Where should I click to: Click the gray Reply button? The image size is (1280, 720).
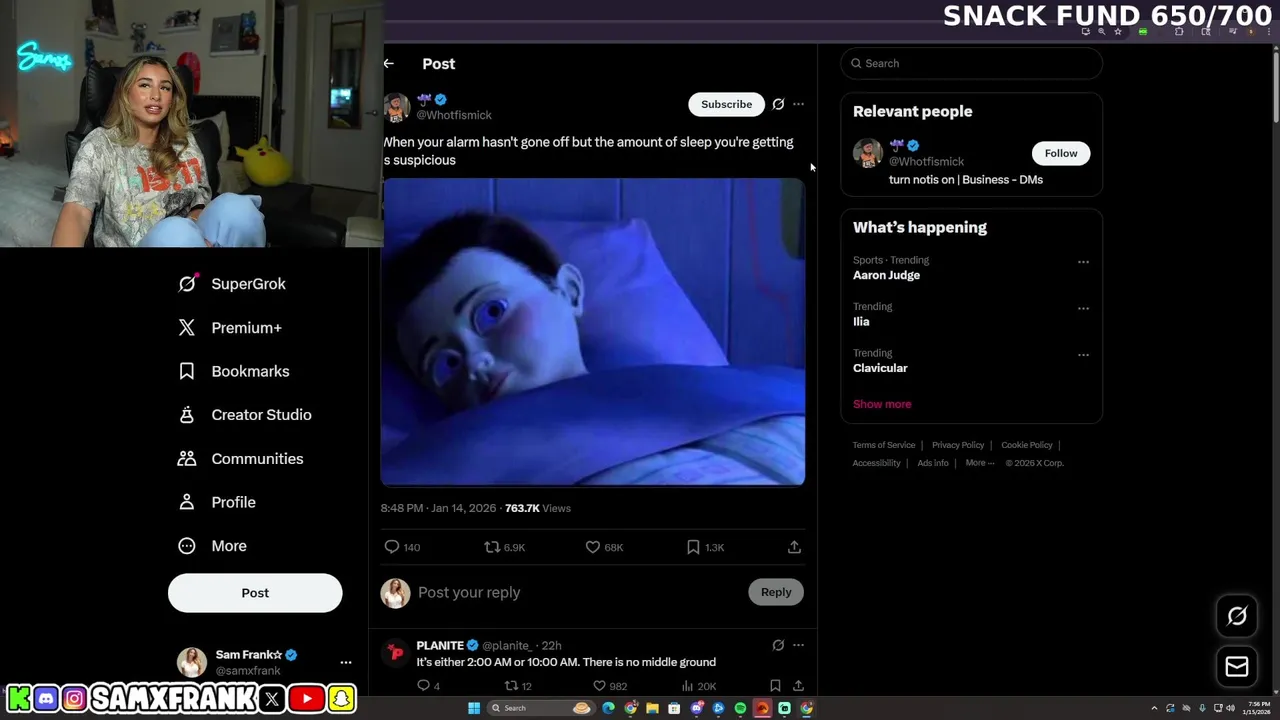pos(776,592)
